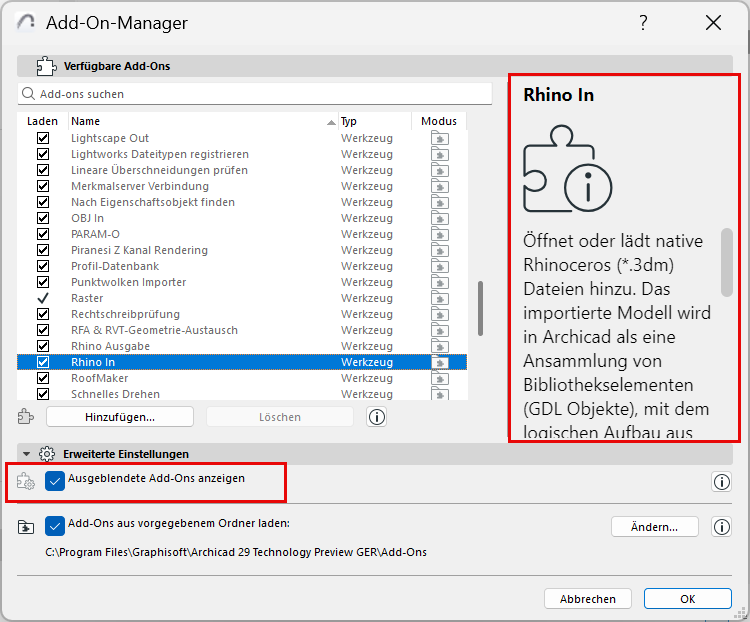
Task: Toggle Add-Ons aus vorgegebenem Ordner laden checkbox
Action: click(x=55, y=526)
